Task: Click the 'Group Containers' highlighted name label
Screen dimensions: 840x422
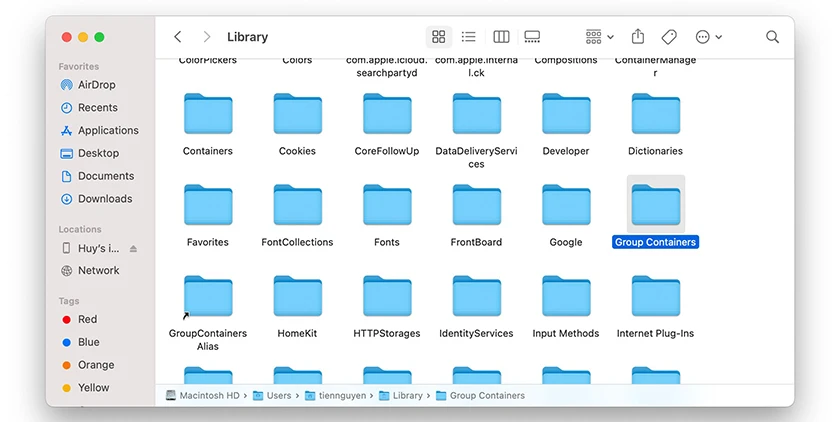Action: 655,242
